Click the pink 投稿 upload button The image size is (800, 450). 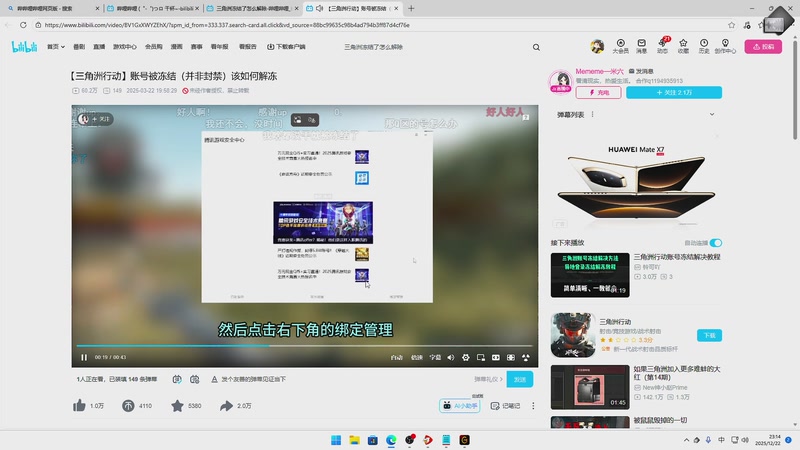[x=763, y=46]
